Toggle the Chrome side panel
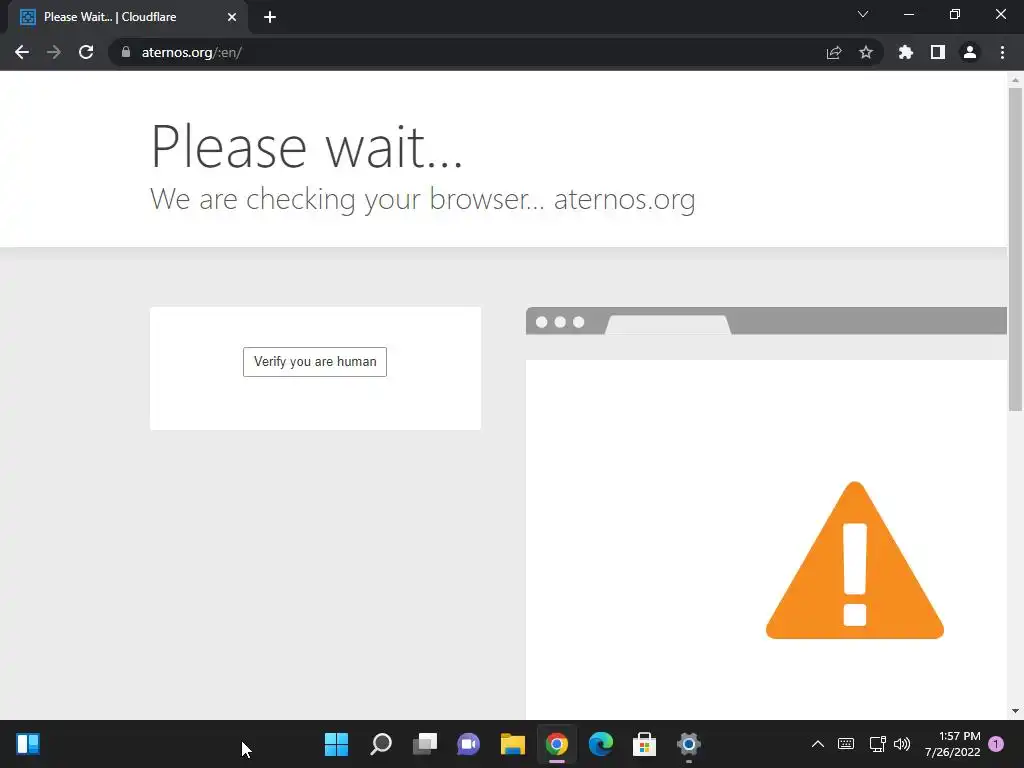 click(938, 52)
